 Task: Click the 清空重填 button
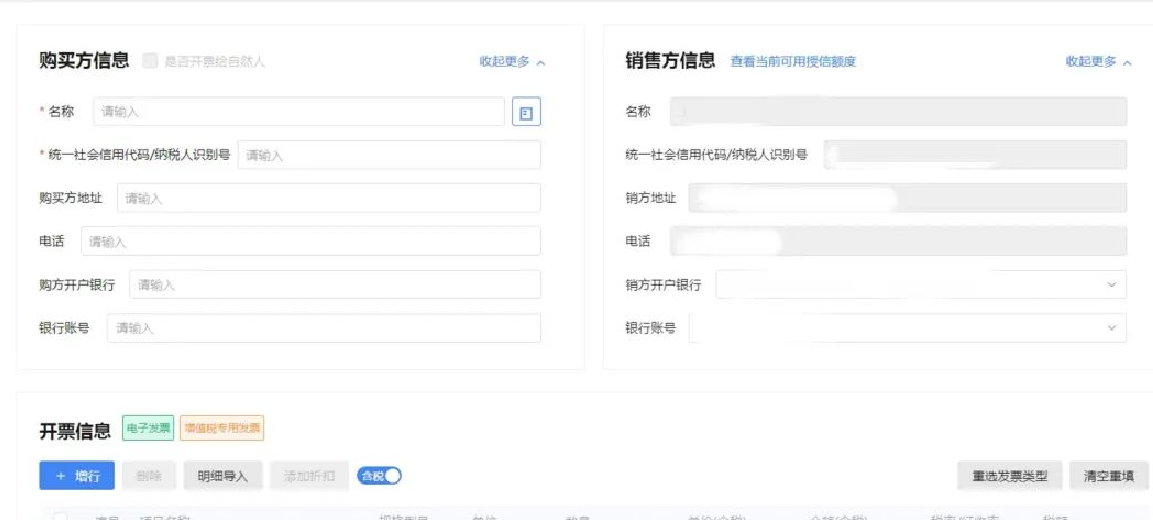tap(1108, 476)
